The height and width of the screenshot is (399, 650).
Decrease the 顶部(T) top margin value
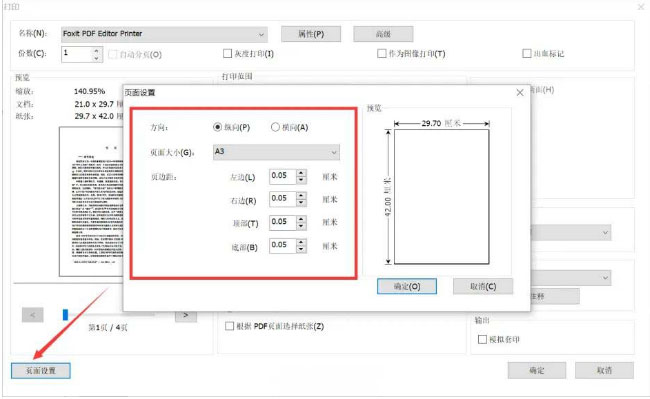click(302, 226)
